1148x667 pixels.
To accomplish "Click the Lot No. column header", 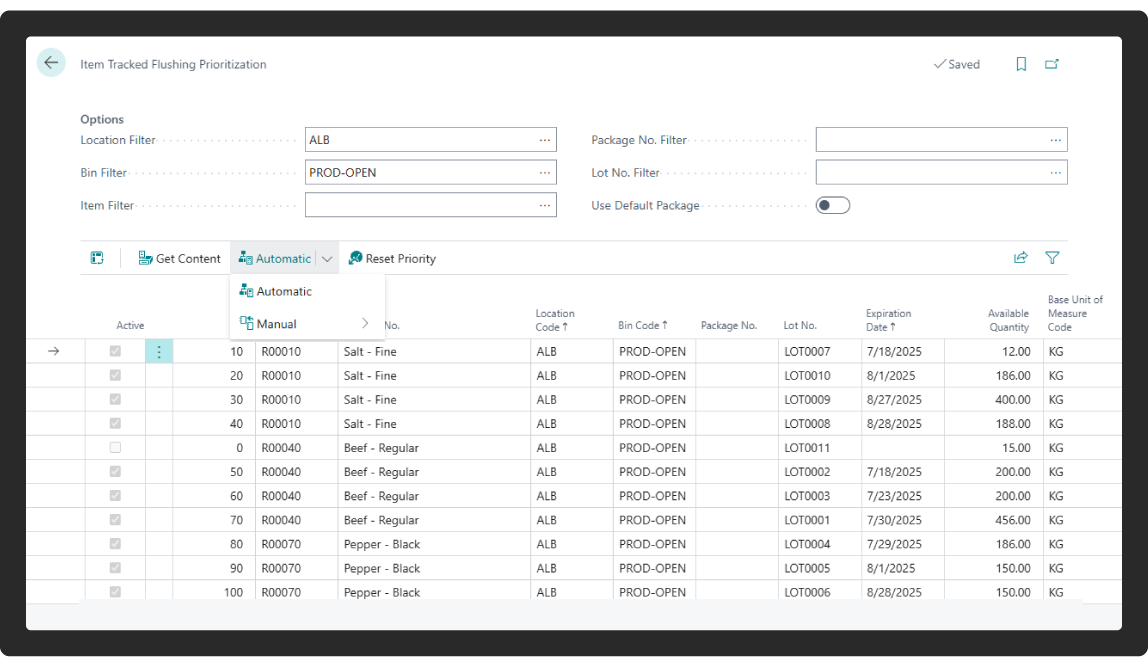I will pos(800,325).
